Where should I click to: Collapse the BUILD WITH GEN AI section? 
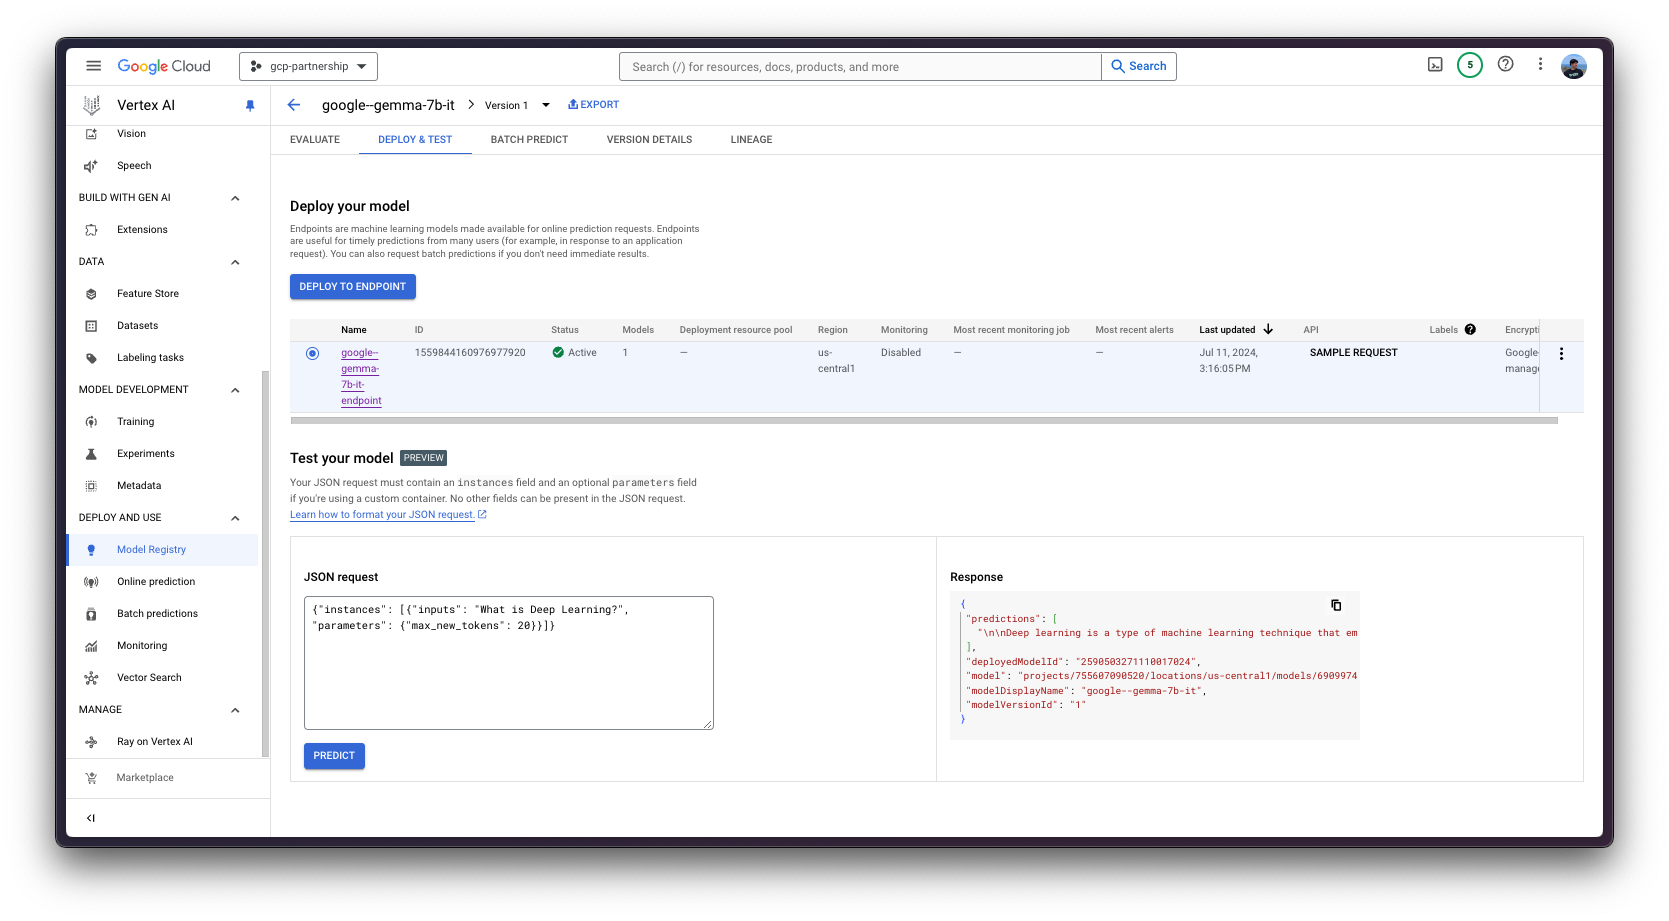tap(235, 198)
